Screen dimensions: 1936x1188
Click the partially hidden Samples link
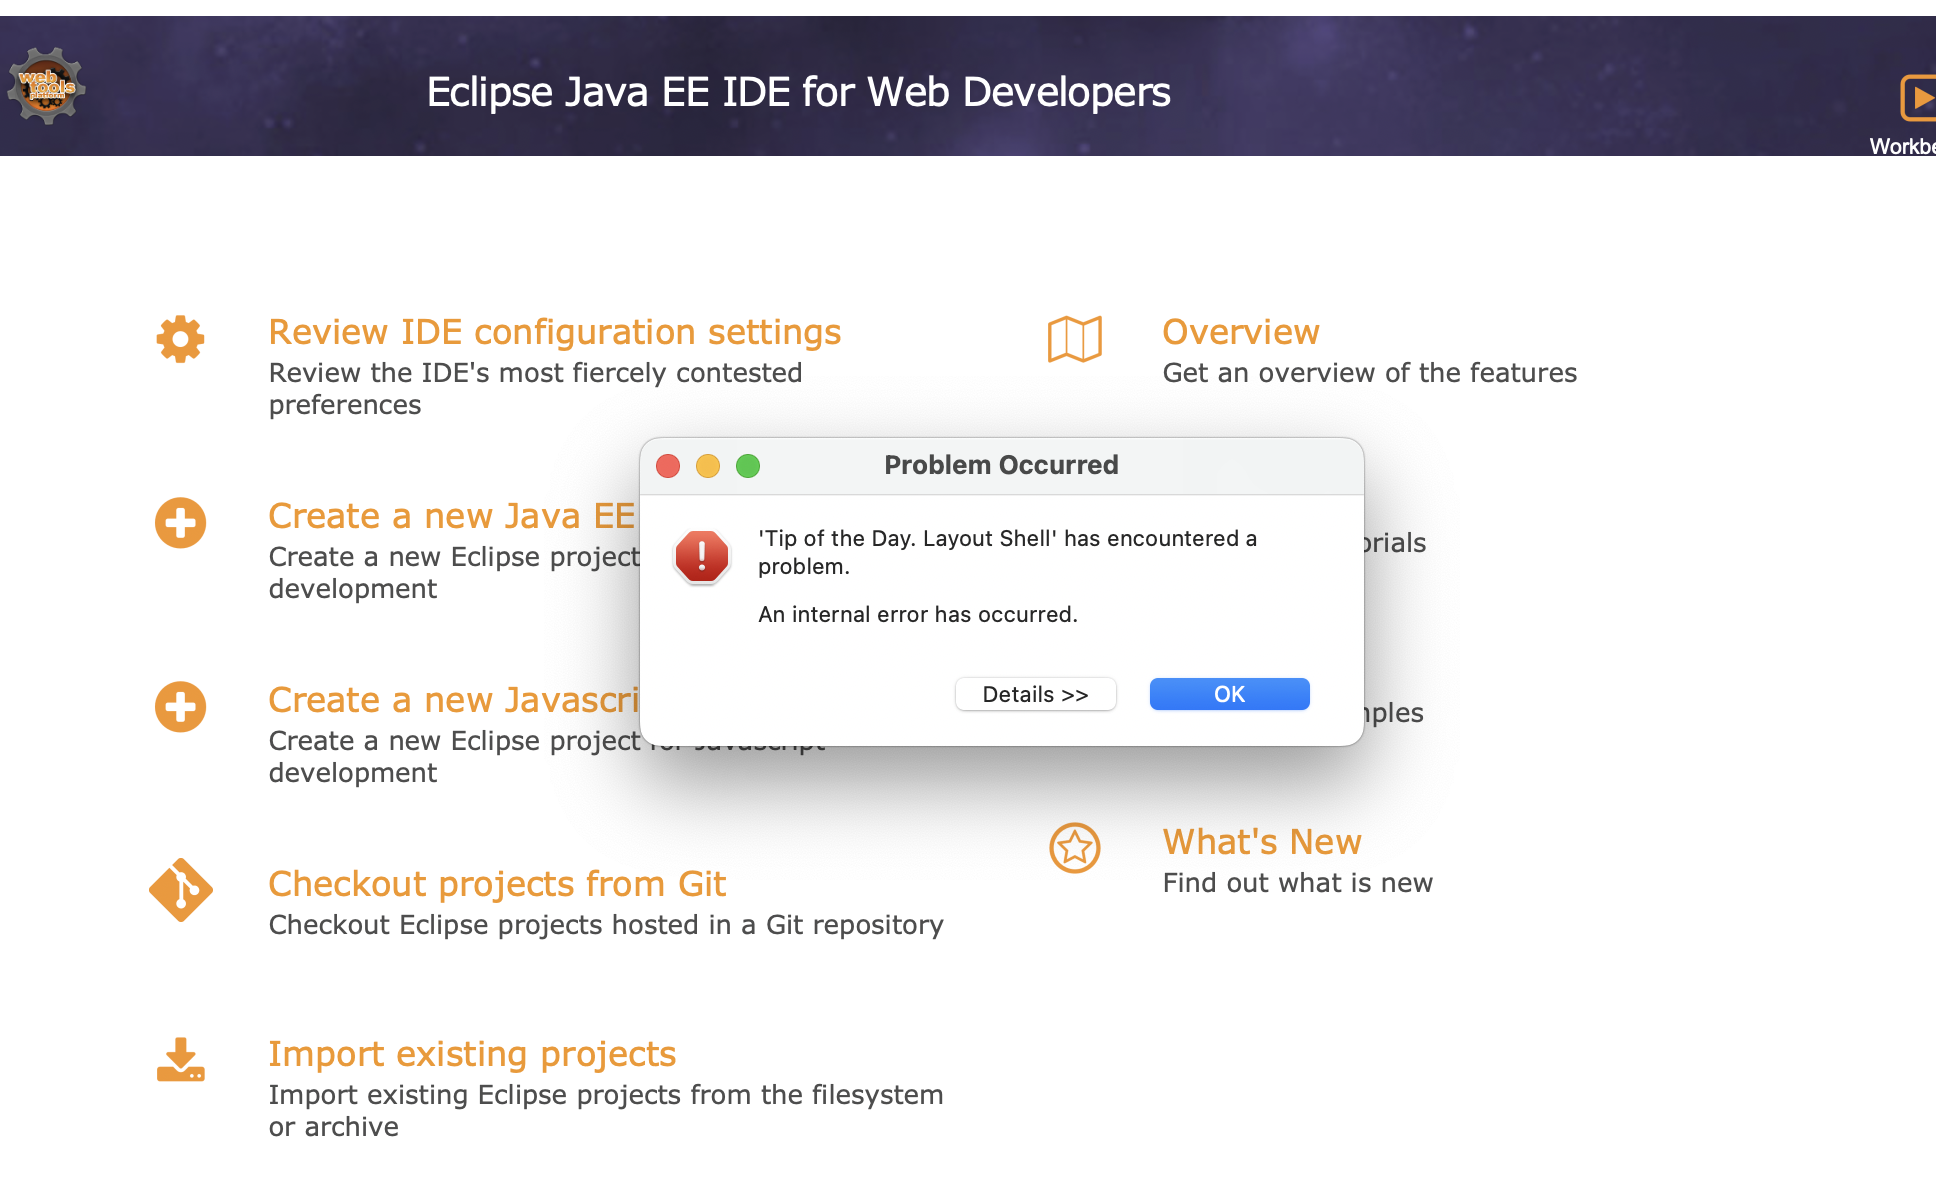pos(1394,714)
